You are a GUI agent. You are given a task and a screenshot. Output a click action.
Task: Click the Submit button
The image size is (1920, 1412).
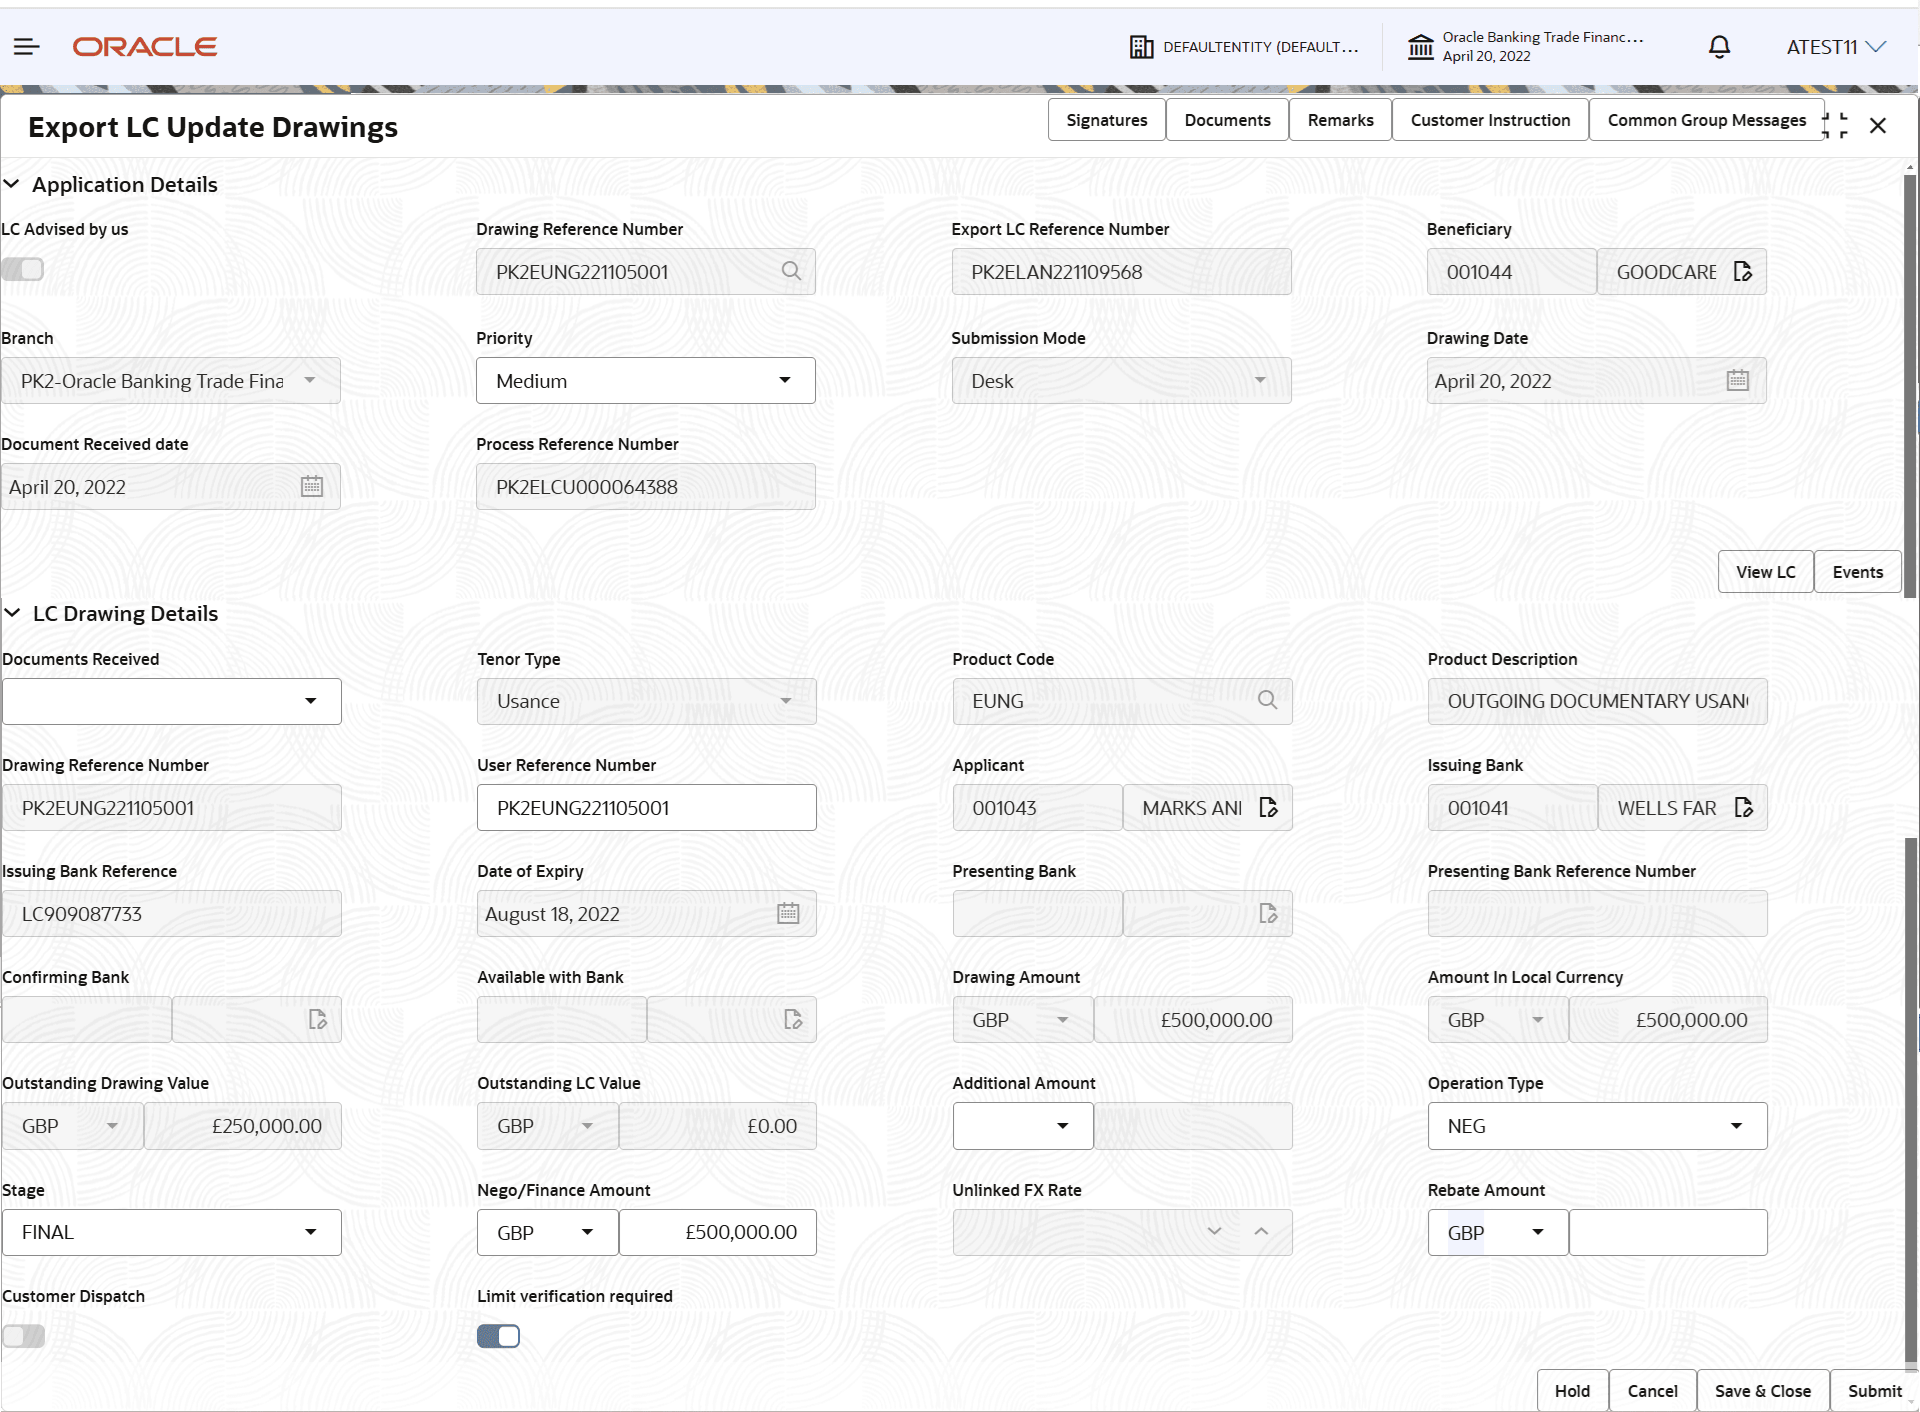coord(1874,1390)
